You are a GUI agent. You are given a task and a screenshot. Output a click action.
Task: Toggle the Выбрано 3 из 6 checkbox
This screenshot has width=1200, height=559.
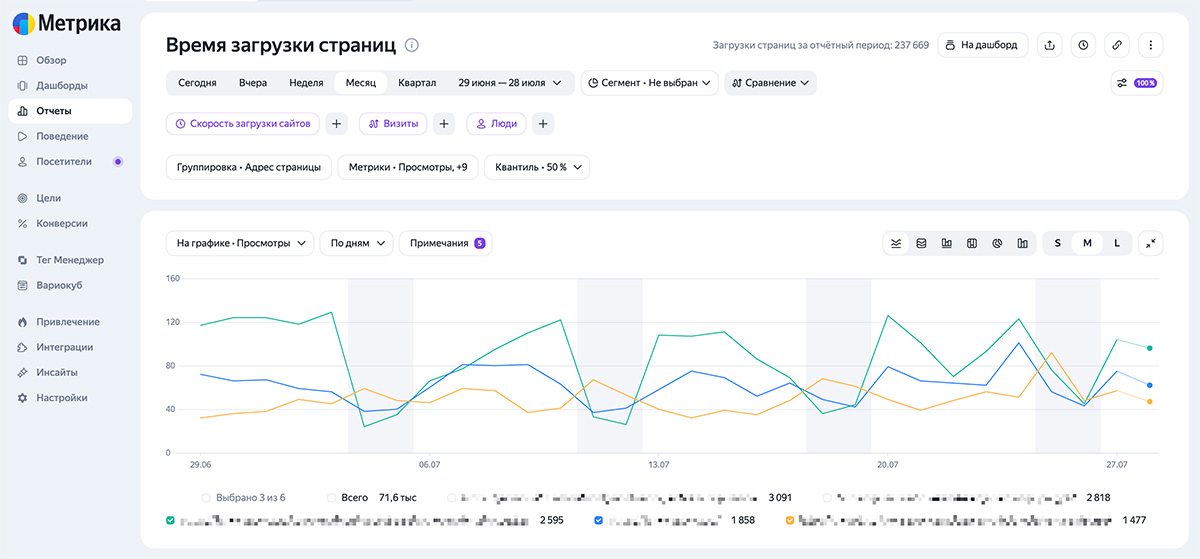(x=206, y=497)
